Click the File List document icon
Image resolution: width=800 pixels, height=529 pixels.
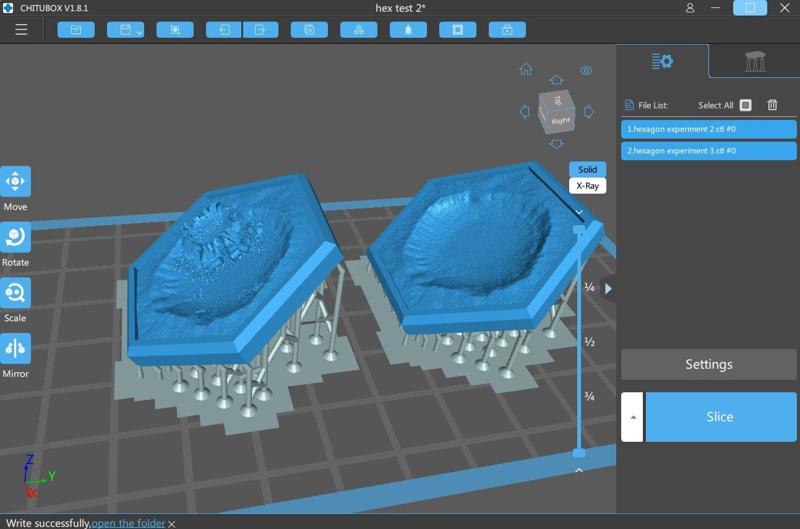(x=629, y=105)
